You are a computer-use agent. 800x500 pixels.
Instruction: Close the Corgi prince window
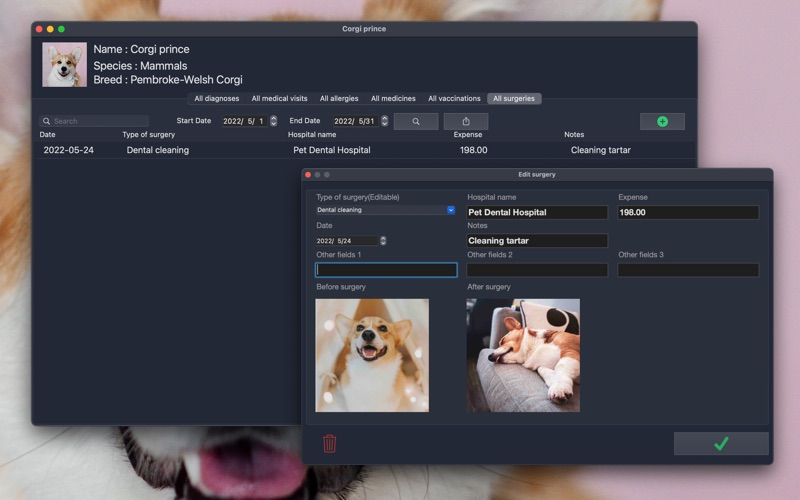[39, 29]
